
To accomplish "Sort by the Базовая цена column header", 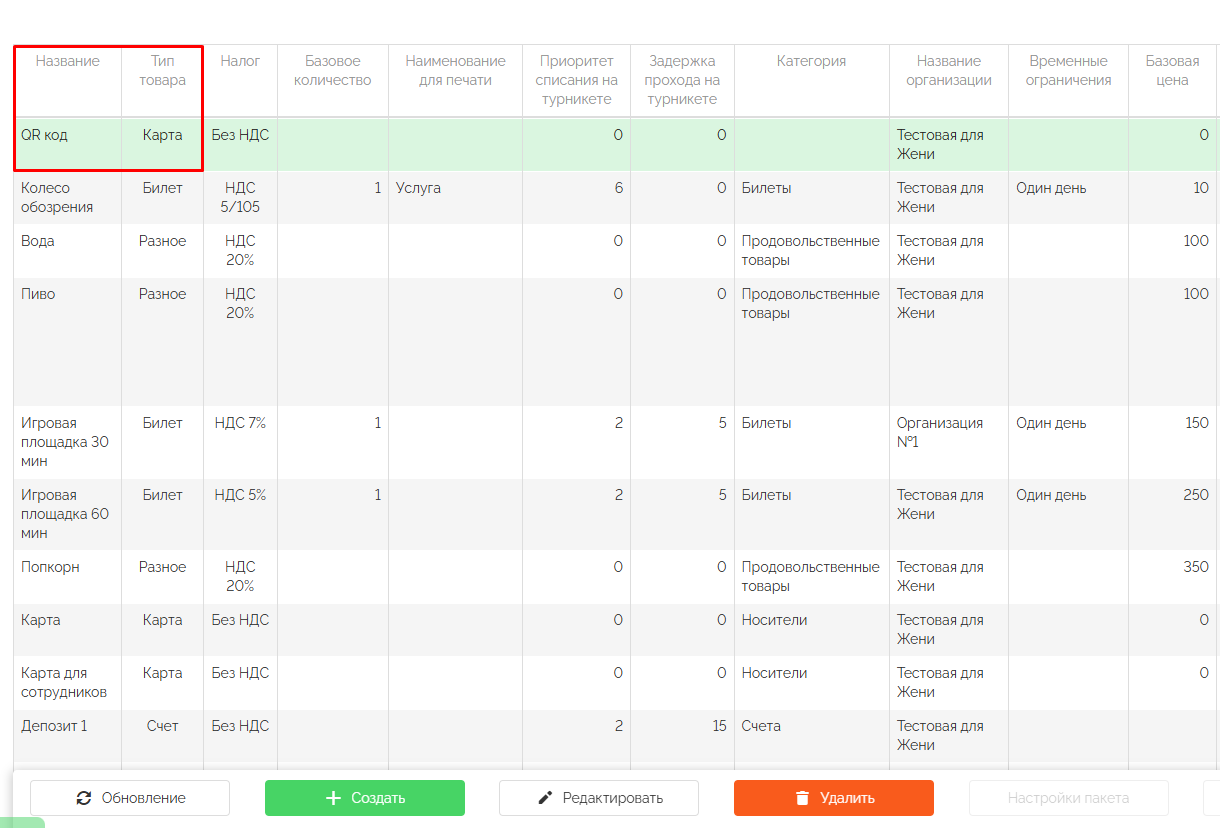I will (1172, 71).
